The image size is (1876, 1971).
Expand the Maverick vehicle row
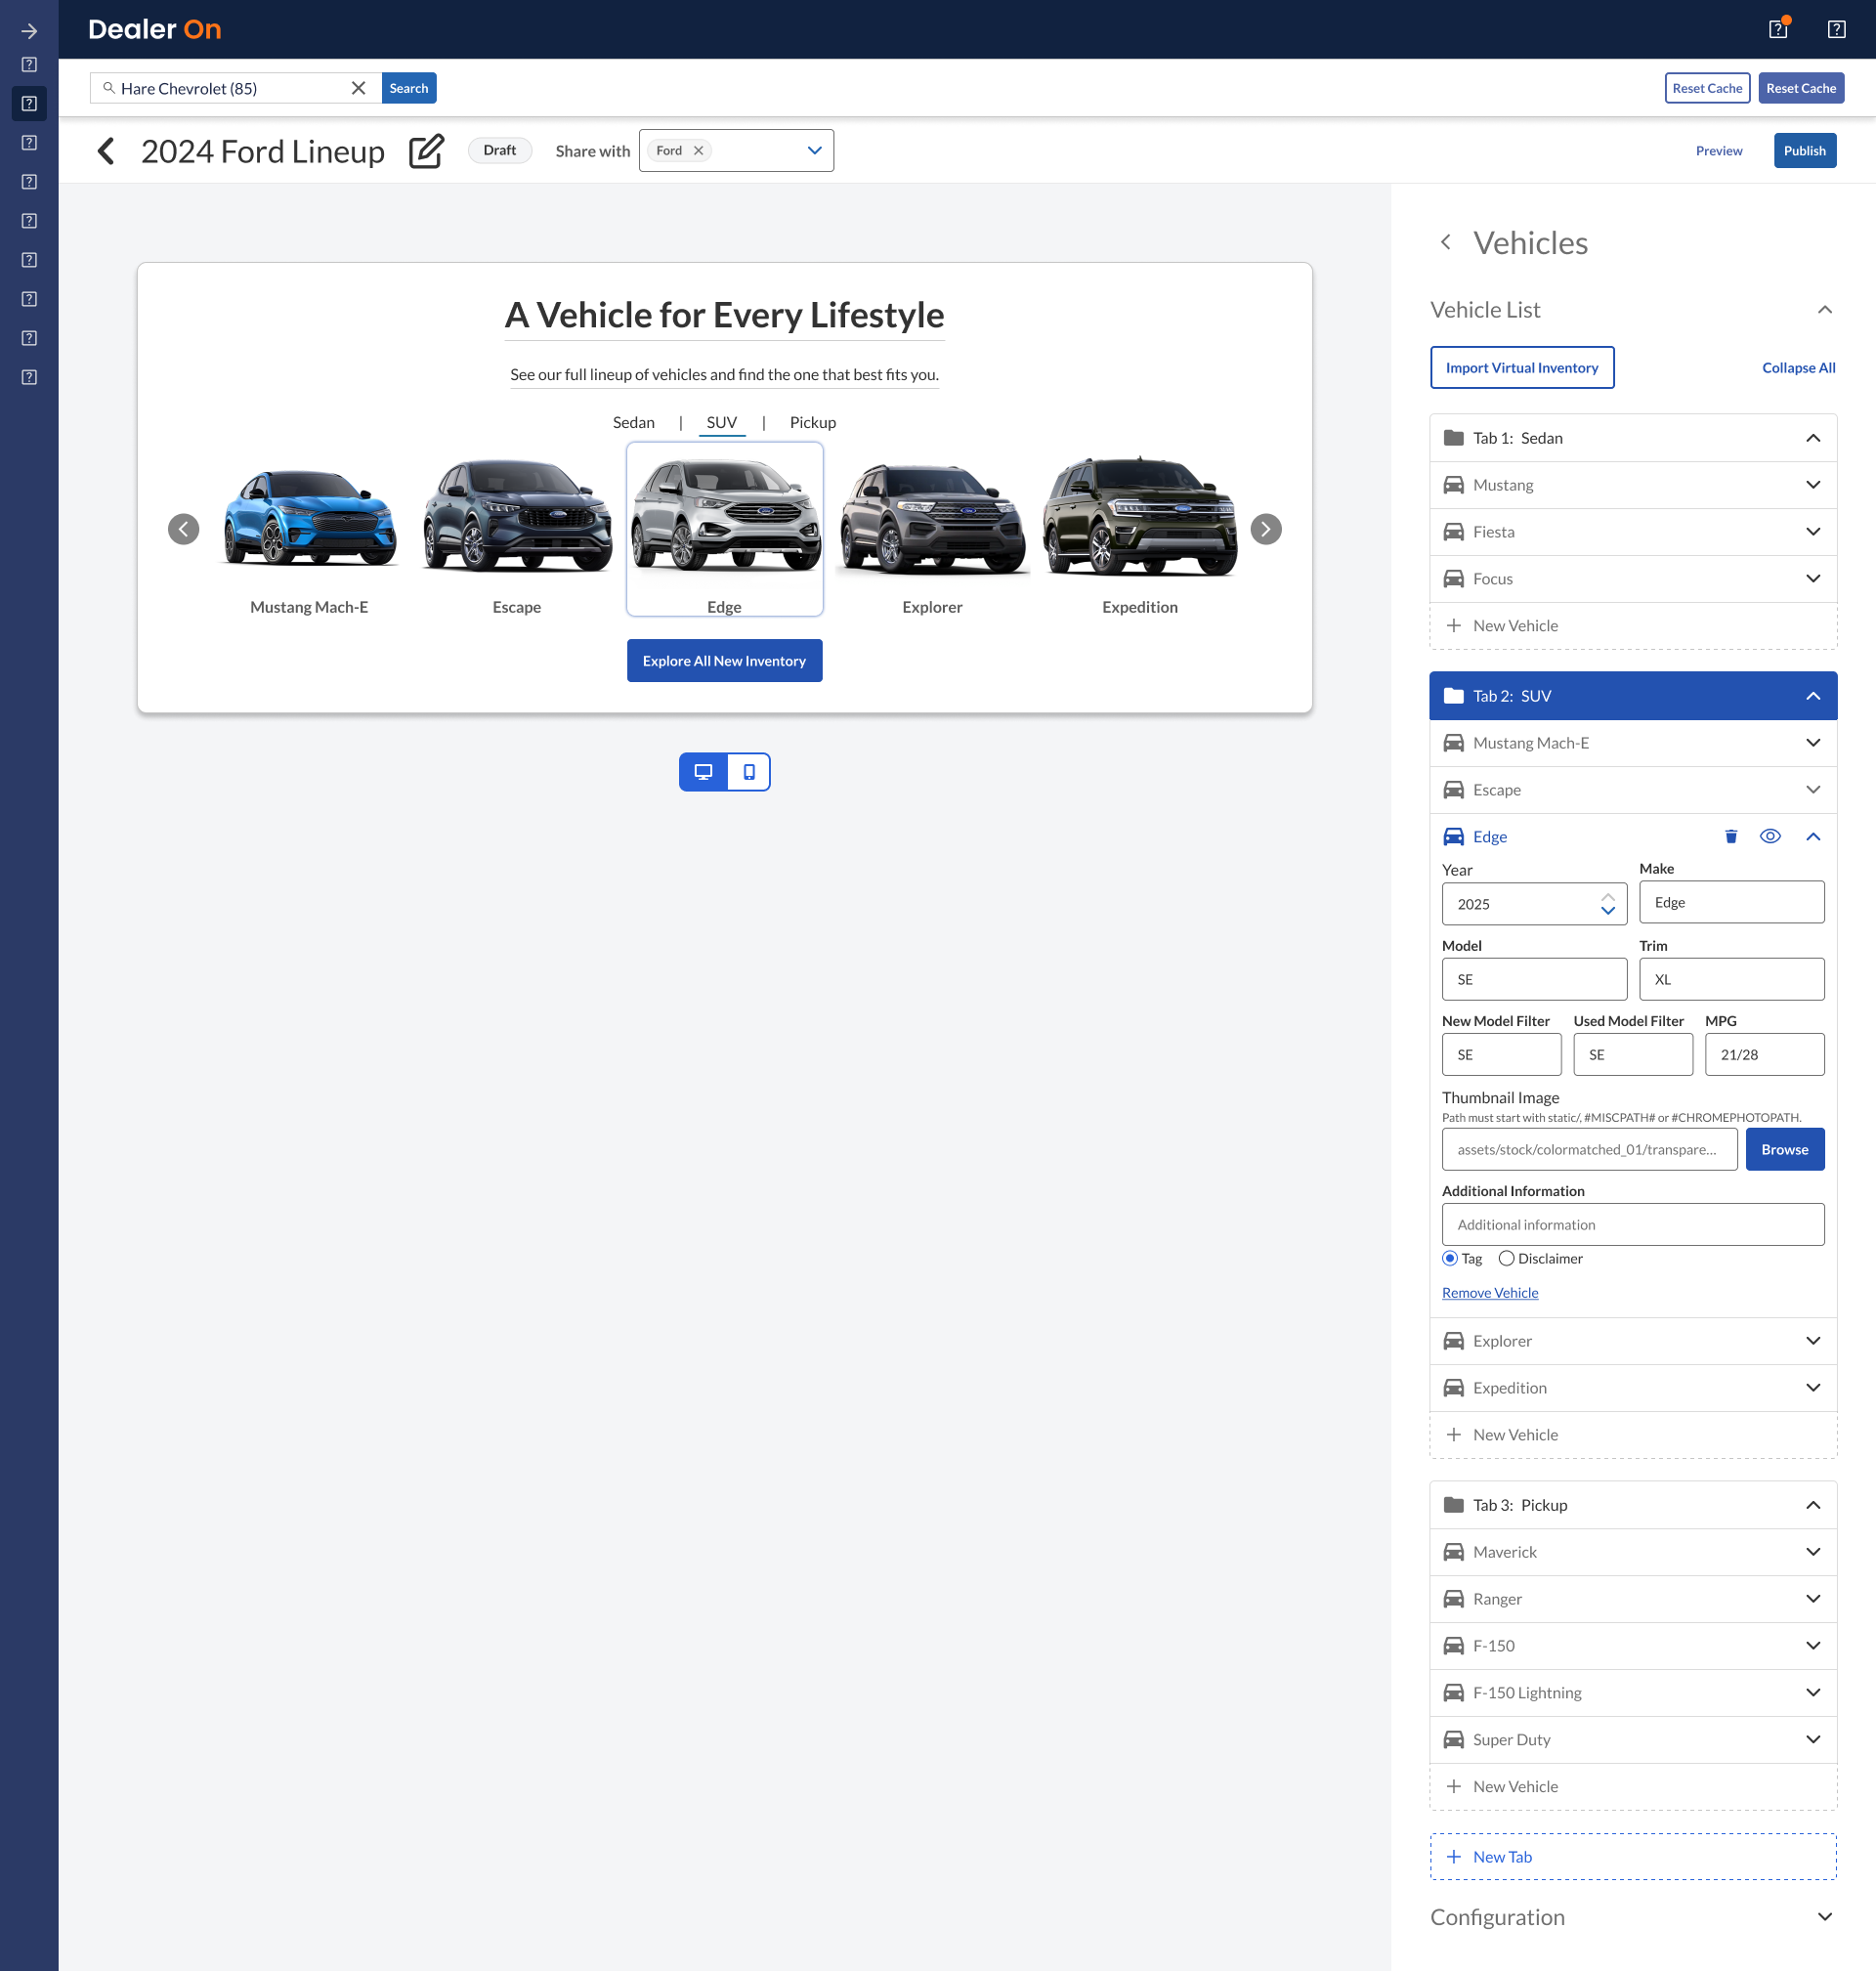1813,1552
